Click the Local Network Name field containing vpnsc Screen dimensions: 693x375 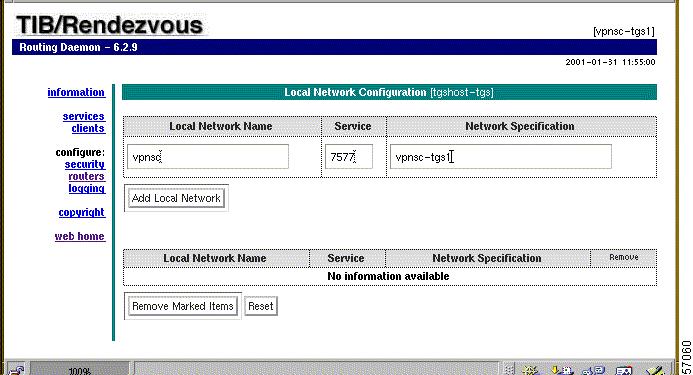click(208, 157)
